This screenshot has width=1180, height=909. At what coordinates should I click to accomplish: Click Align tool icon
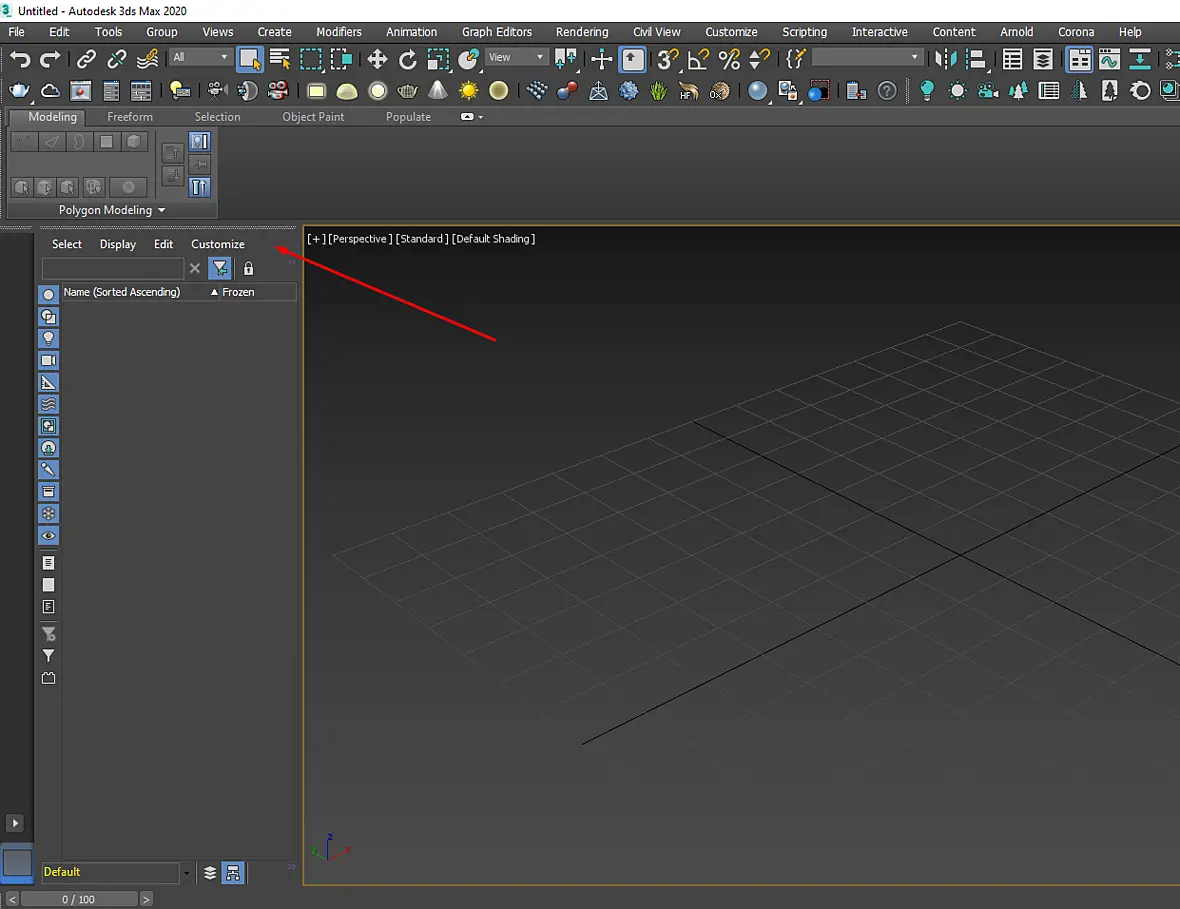click(976, 59)
